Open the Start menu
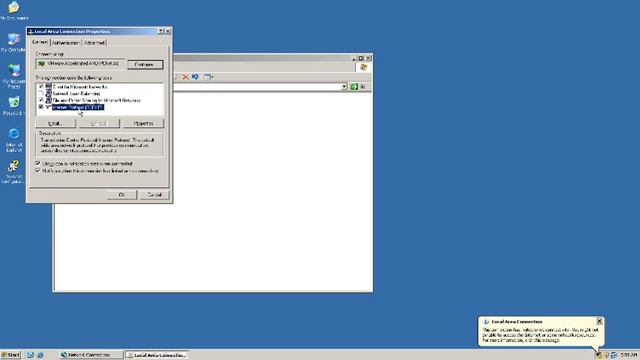This screenshot has height=360, width=640. point(11,355)
